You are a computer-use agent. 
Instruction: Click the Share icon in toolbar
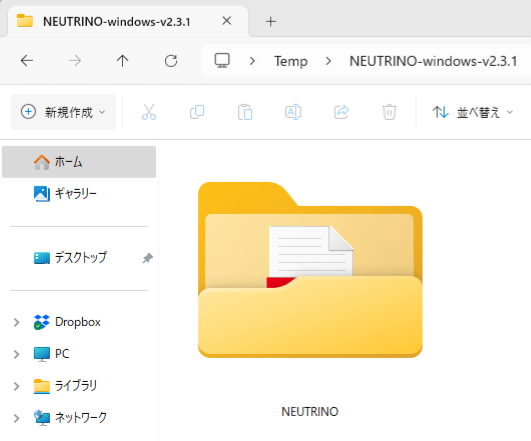coord(341,112)
